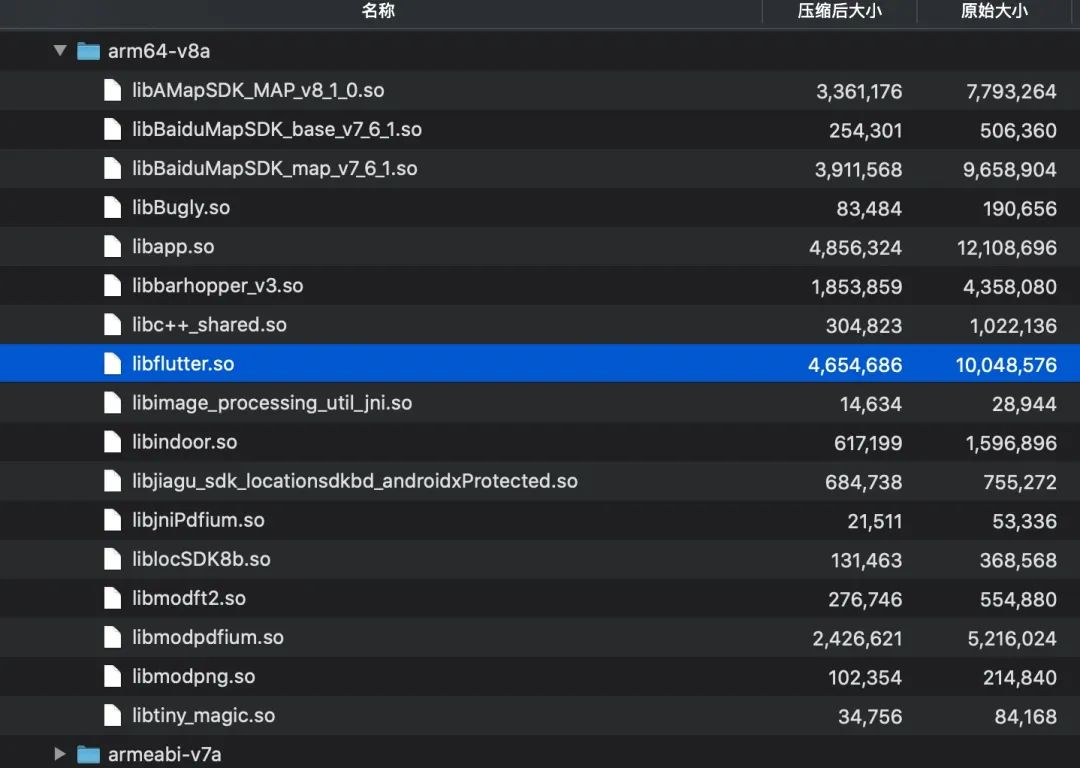Click file icon for libBaiduMapSDK_base_v7_6_1.so
The image size is (1080, 768).
click(x=112, y=129)
